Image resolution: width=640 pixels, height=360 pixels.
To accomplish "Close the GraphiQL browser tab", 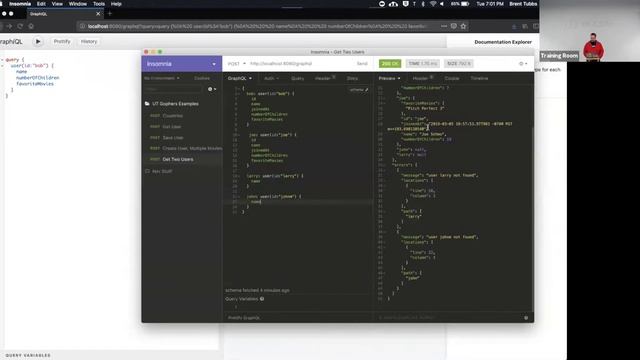I will pyautogui.click(x=98, y=13).
